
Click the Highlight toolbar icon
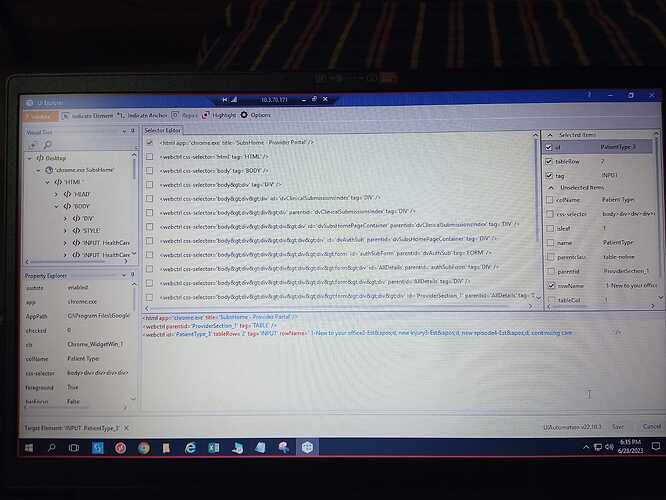pyautogui.click(x=206, y=115)
